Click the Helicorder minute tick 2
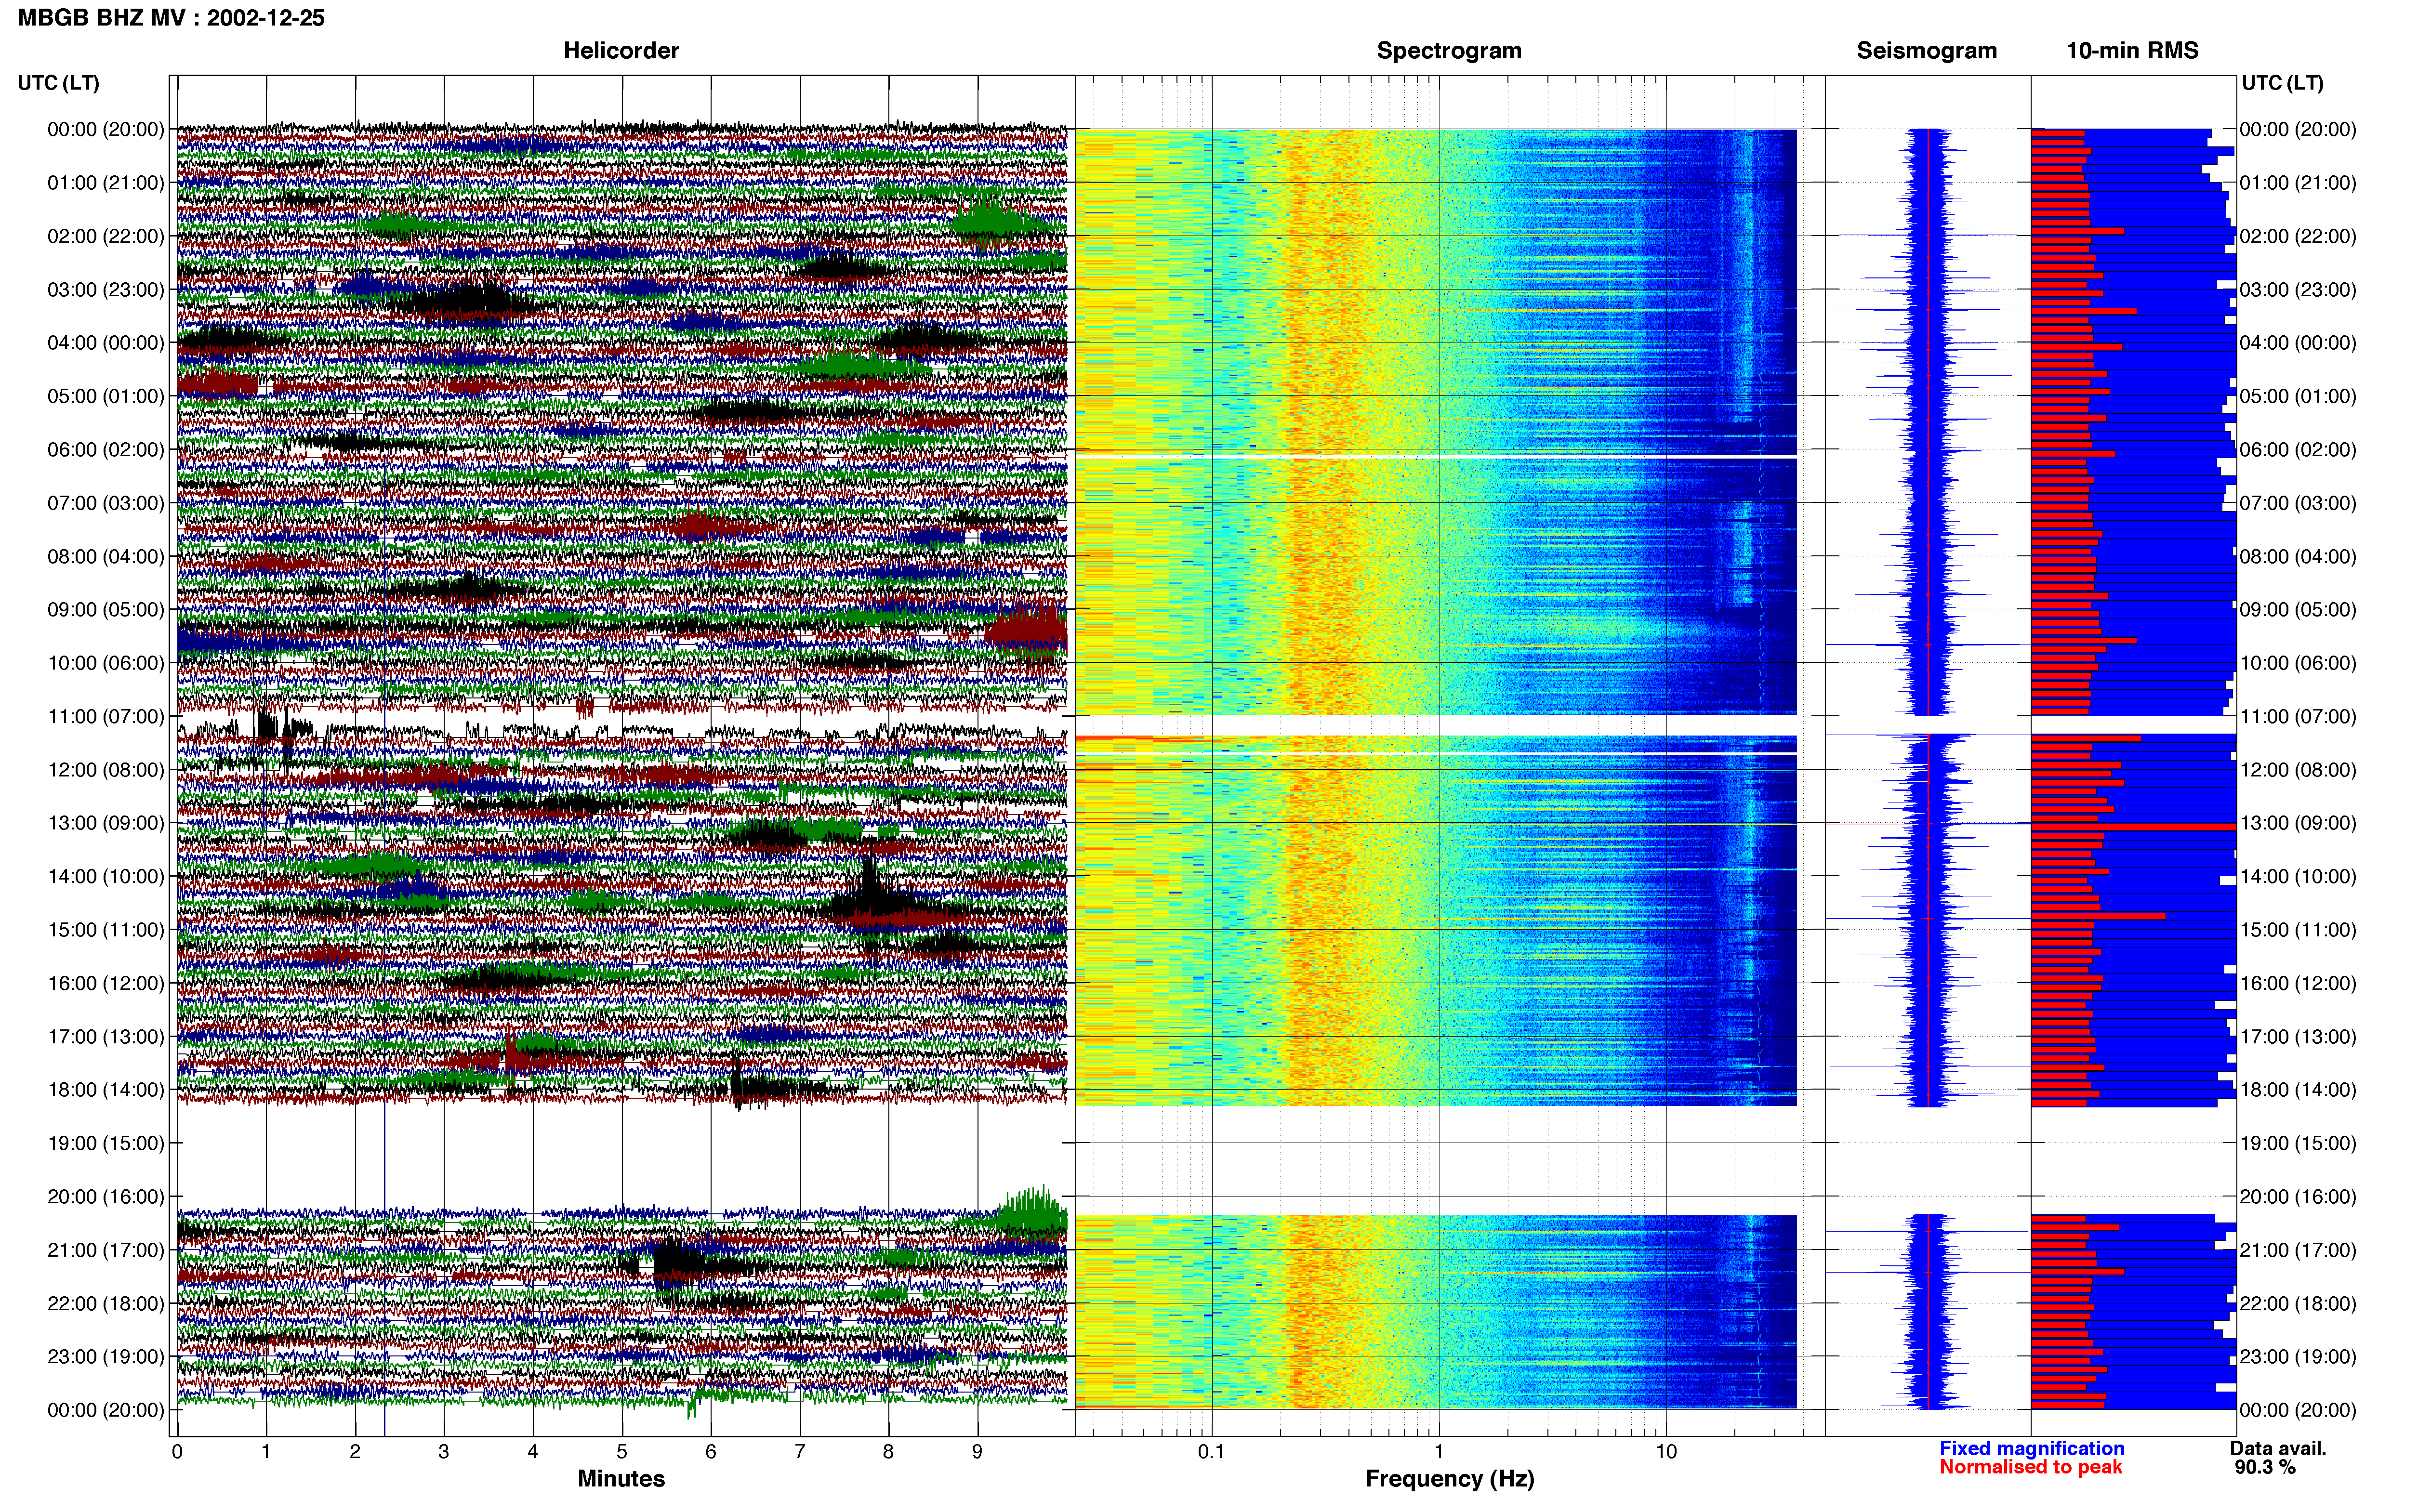This screenshot has width=2418, height=1512. point(355,1452)
